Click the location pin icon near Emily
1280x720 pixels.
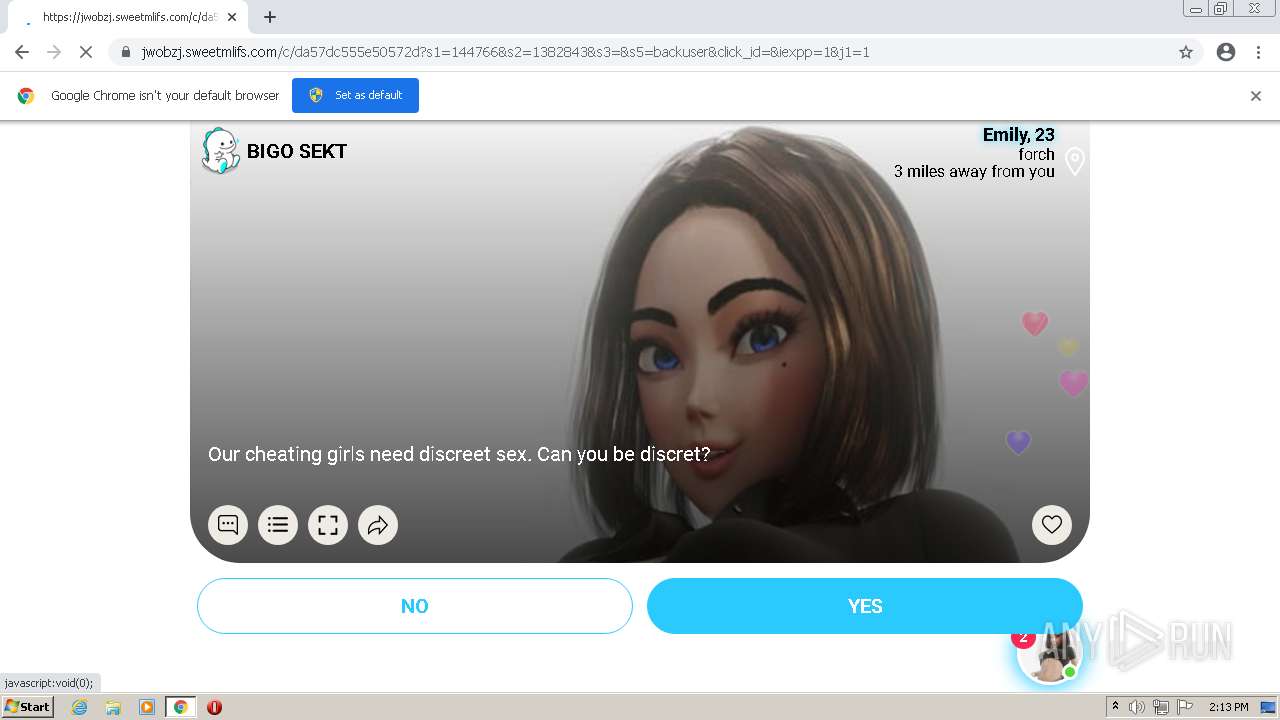click(1075, 162)
